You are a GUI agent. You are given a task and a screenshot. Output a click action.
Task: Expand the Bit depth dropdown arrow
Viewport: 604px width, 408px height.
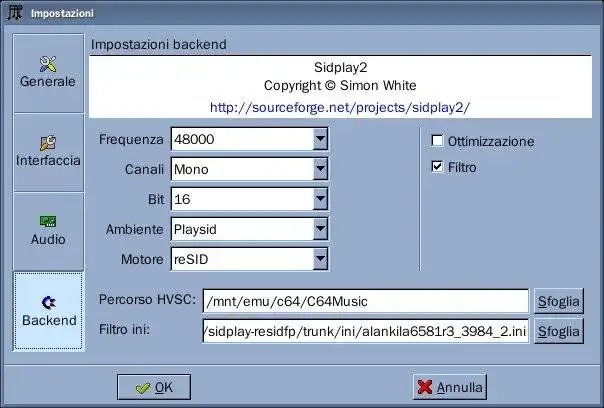click(x=320, y=199)
